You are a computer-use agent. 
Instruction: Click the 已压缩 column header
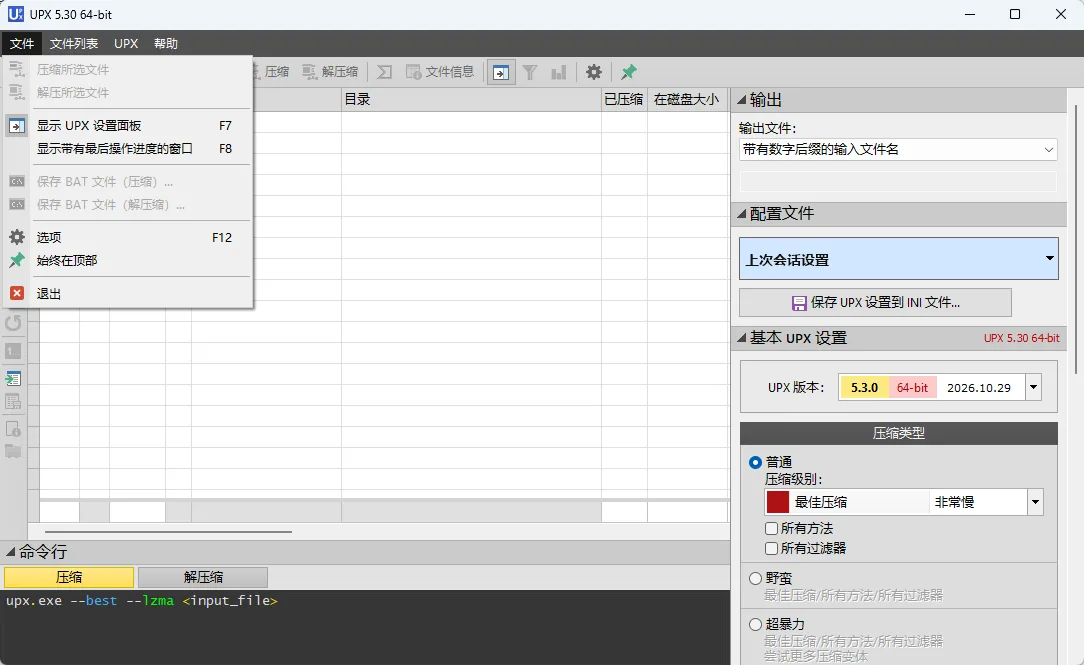coord(624,100)
